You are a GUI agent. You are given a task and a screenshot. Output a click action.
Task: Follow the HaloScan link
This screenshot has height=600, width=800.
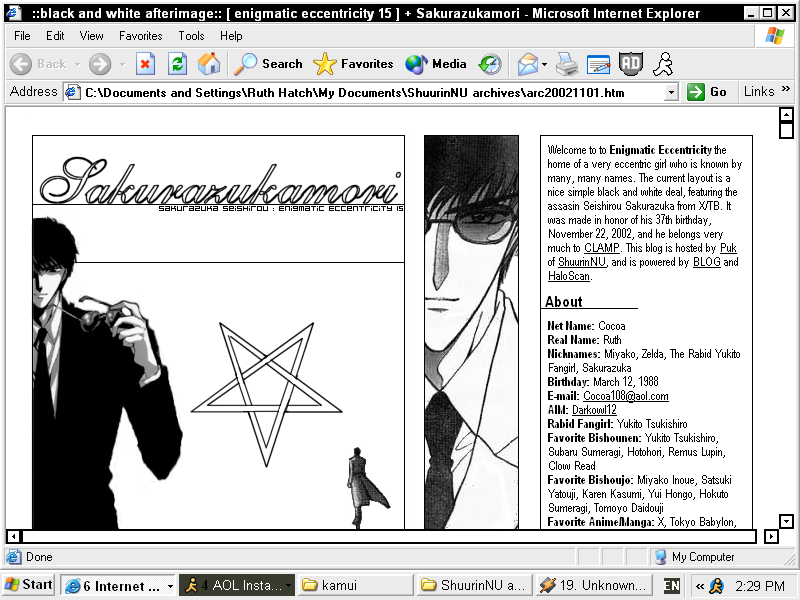569,276
